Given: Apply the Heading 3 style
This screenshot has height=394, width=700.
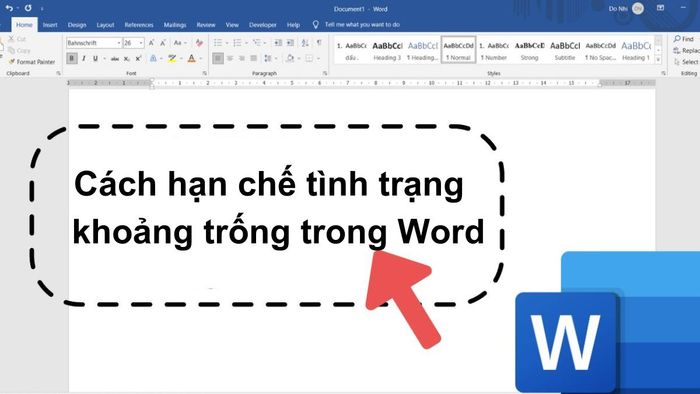Looking at the screenshot, I should [x=387, y=50].
